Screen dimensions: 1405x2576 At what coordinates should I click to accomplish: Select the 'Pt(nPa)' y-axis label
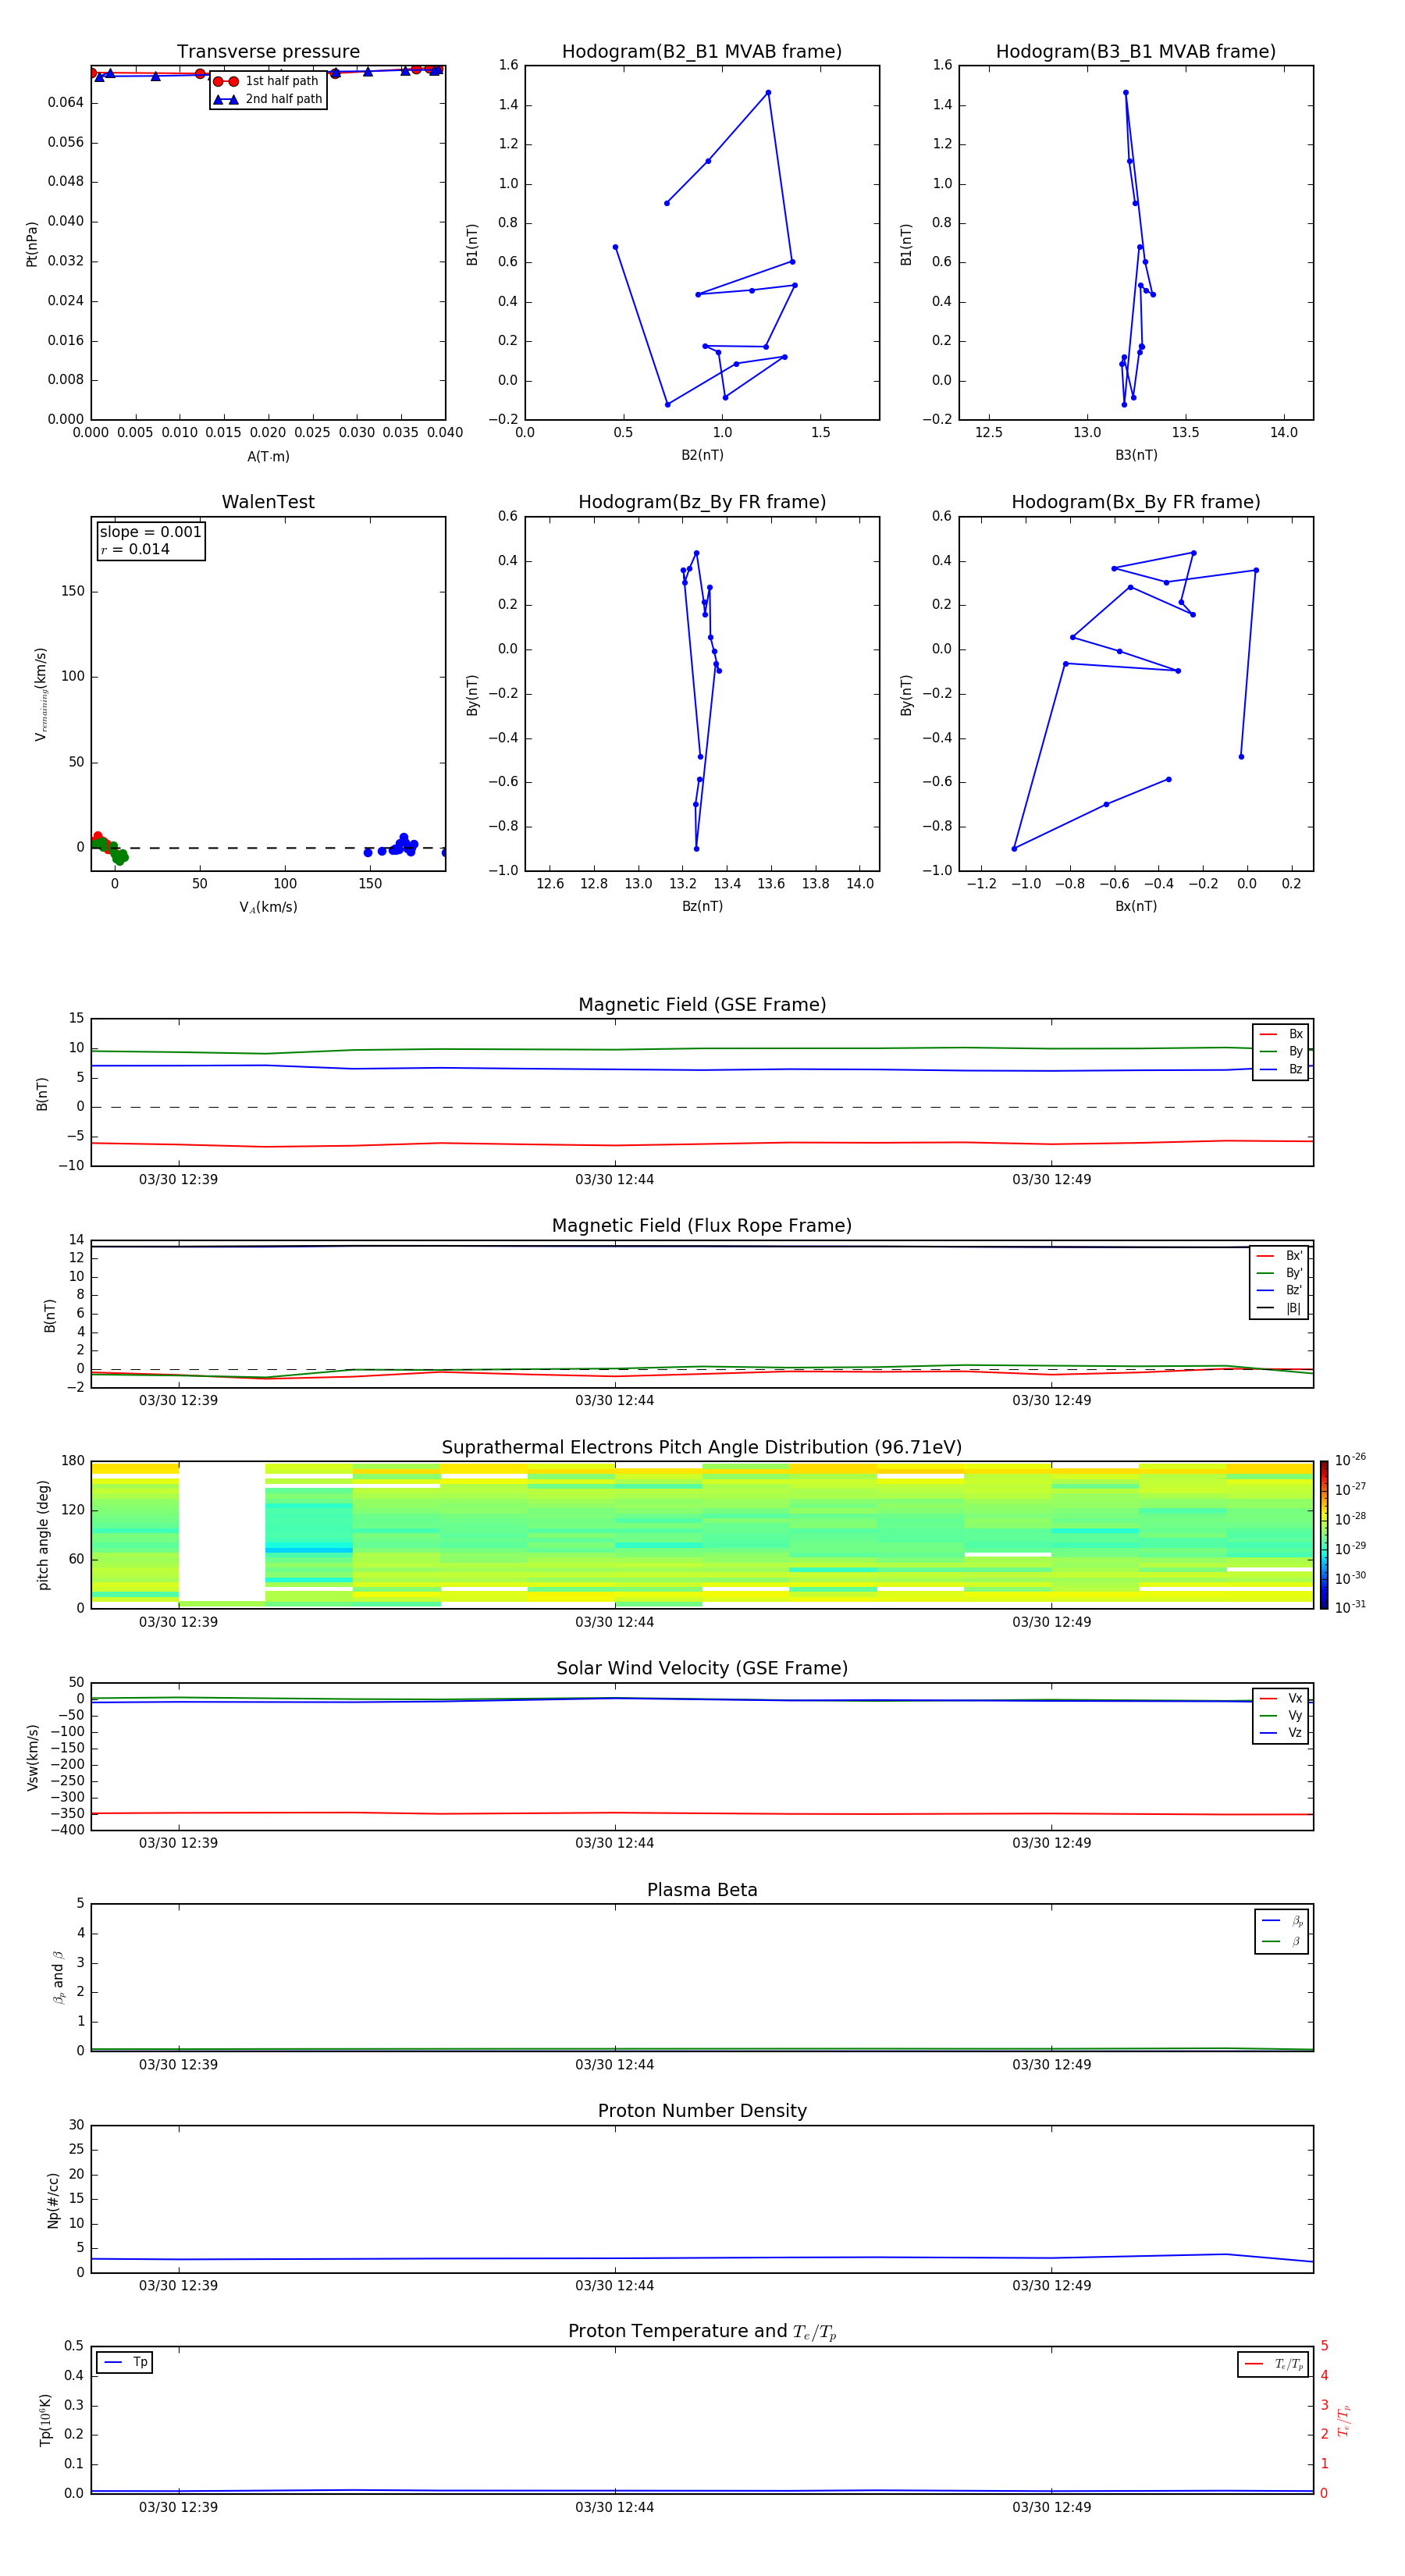pyautogui.click(x=32, y=244)
